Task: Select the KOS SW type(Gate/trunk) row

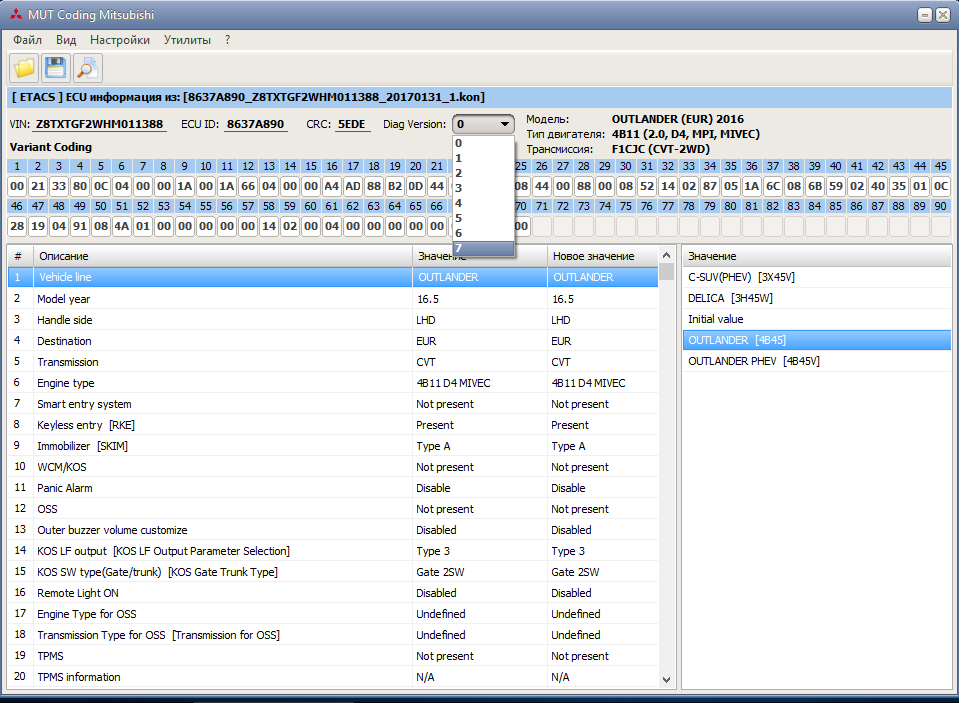Action: pyautogui.click(x=333, y=572)
